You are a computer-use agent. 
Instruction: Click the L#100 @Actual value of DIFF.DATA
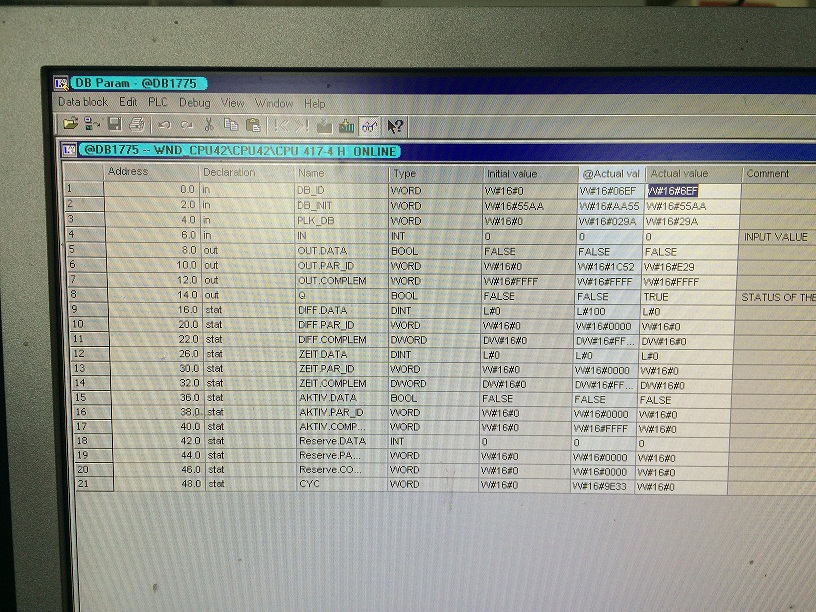[x=607, y=312]
